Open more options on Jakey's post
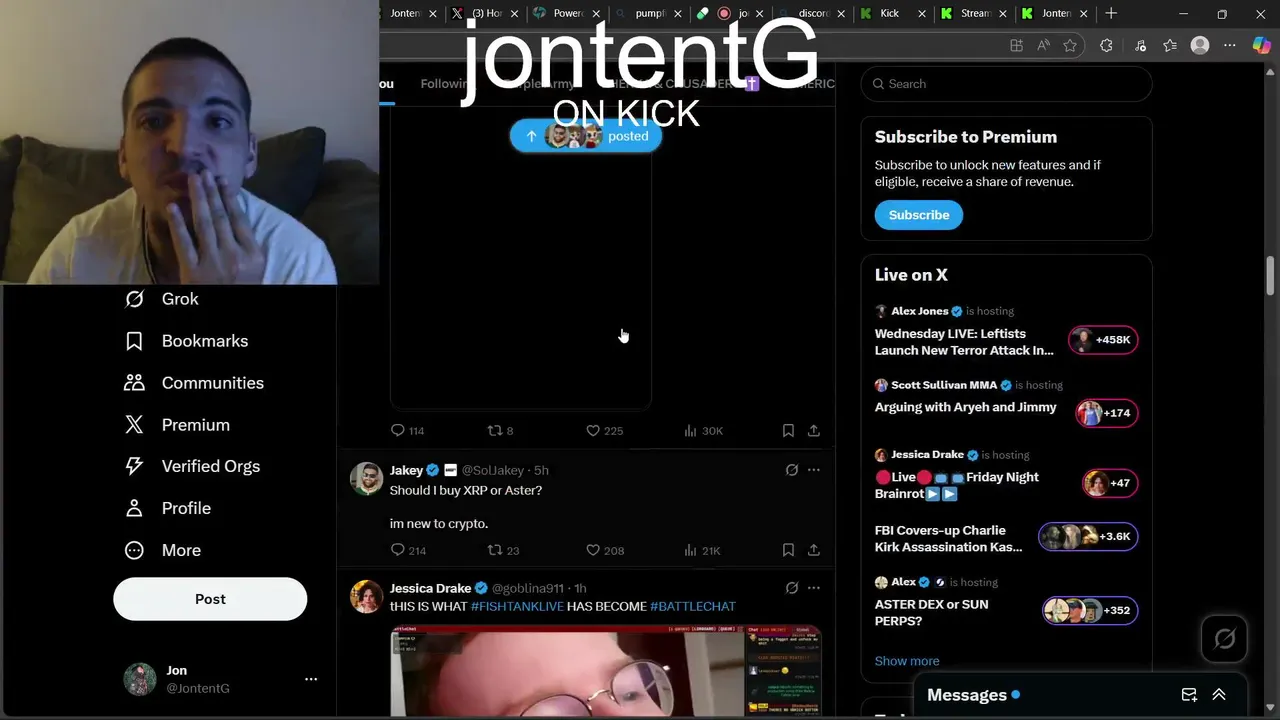Viewport: 1280px width, 720px height. [814, 470]
